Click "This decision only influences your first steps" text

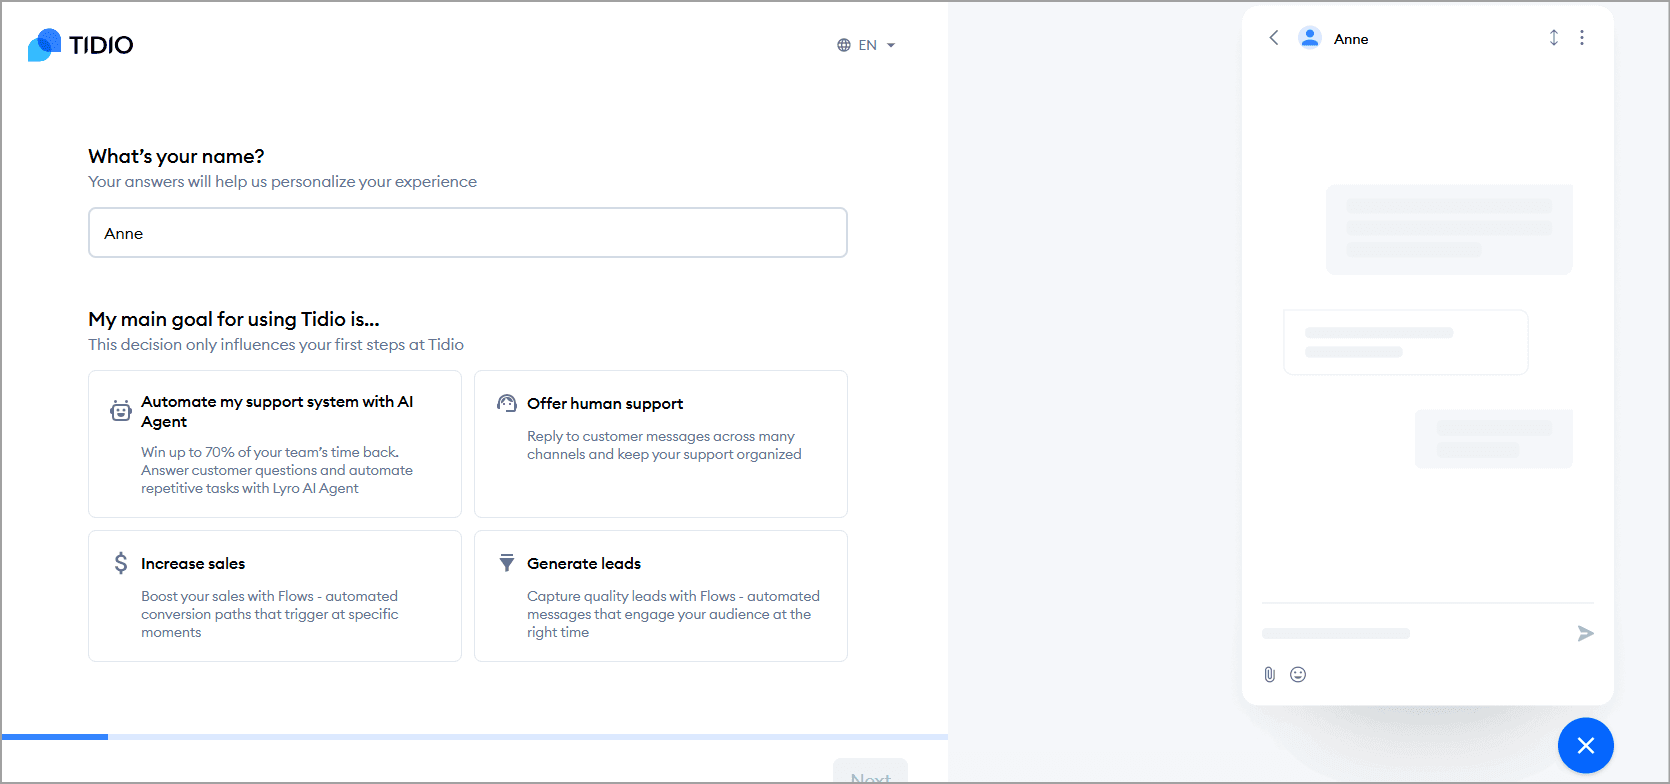point(276,345)
